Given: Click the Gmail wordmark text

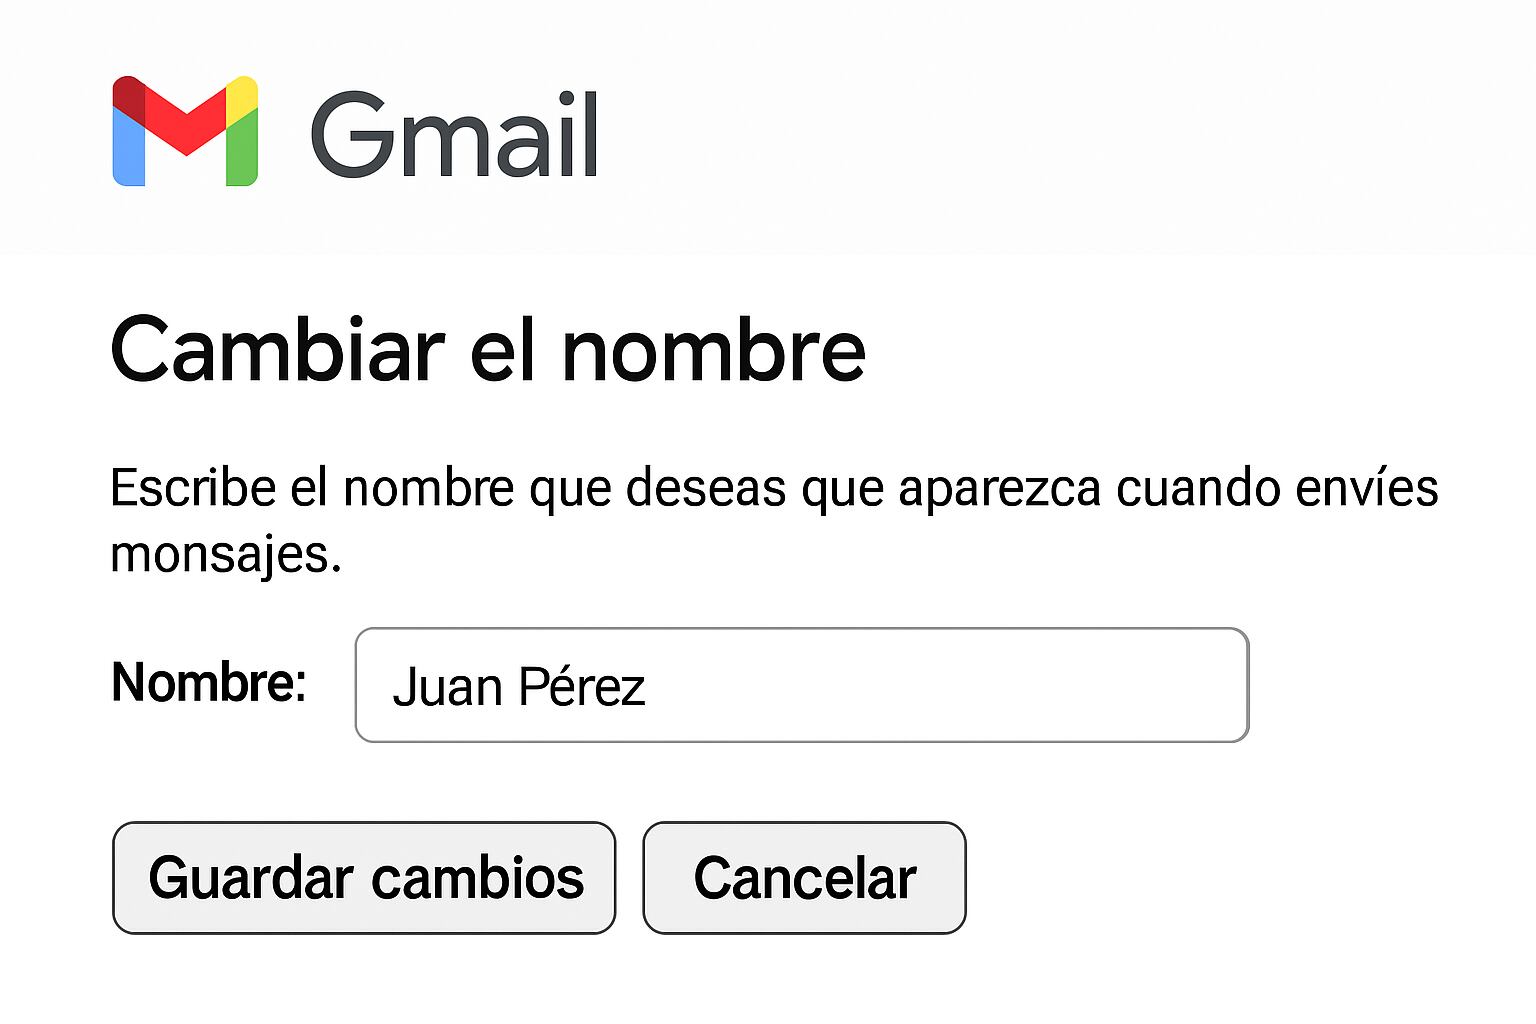Looking at the screenshot, I should (455, 130).
